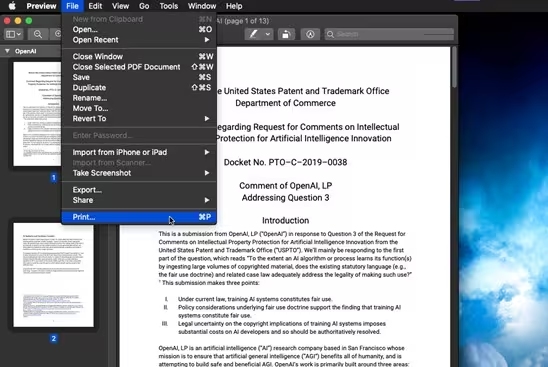Viewport: 548px width, 367px height.
Task: Select the page 2 thumbnail
Action: 53,275
